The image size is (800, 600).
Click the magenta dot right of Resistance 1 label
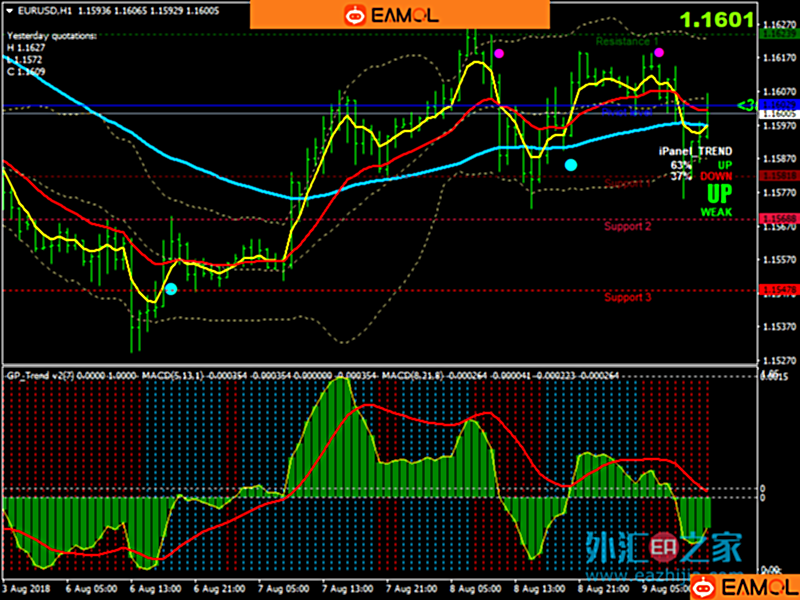click(x=659, y=52)
